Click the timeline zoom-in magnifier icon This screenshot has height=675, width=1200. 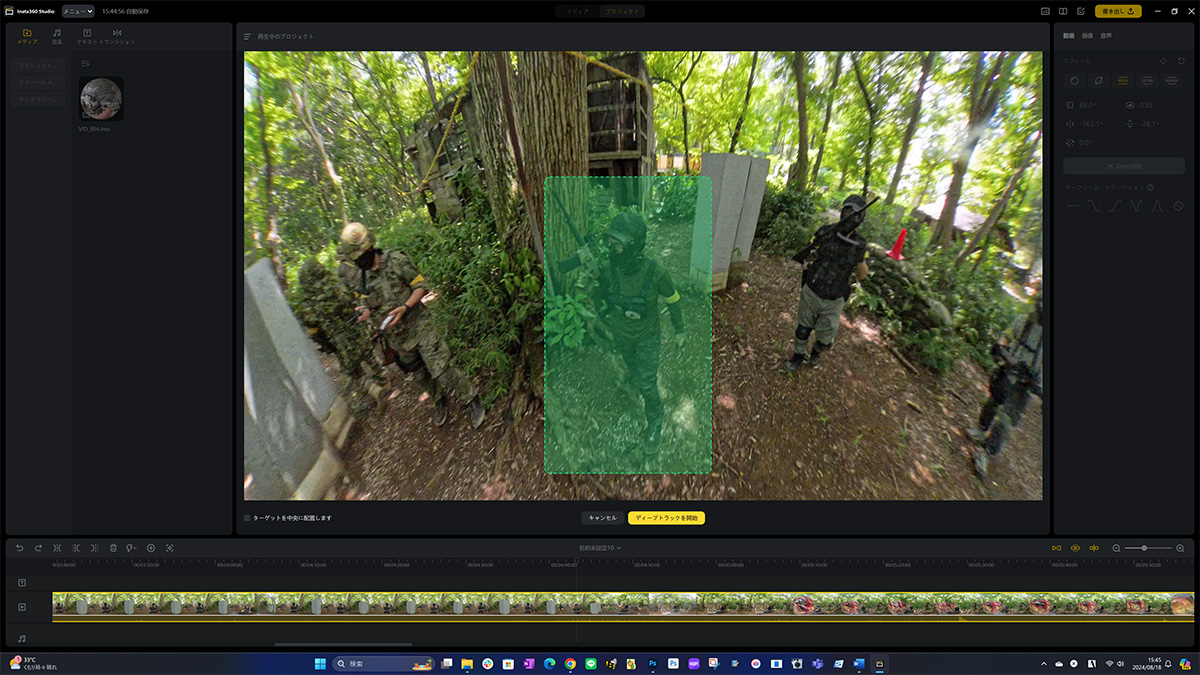click(1180, 548)
